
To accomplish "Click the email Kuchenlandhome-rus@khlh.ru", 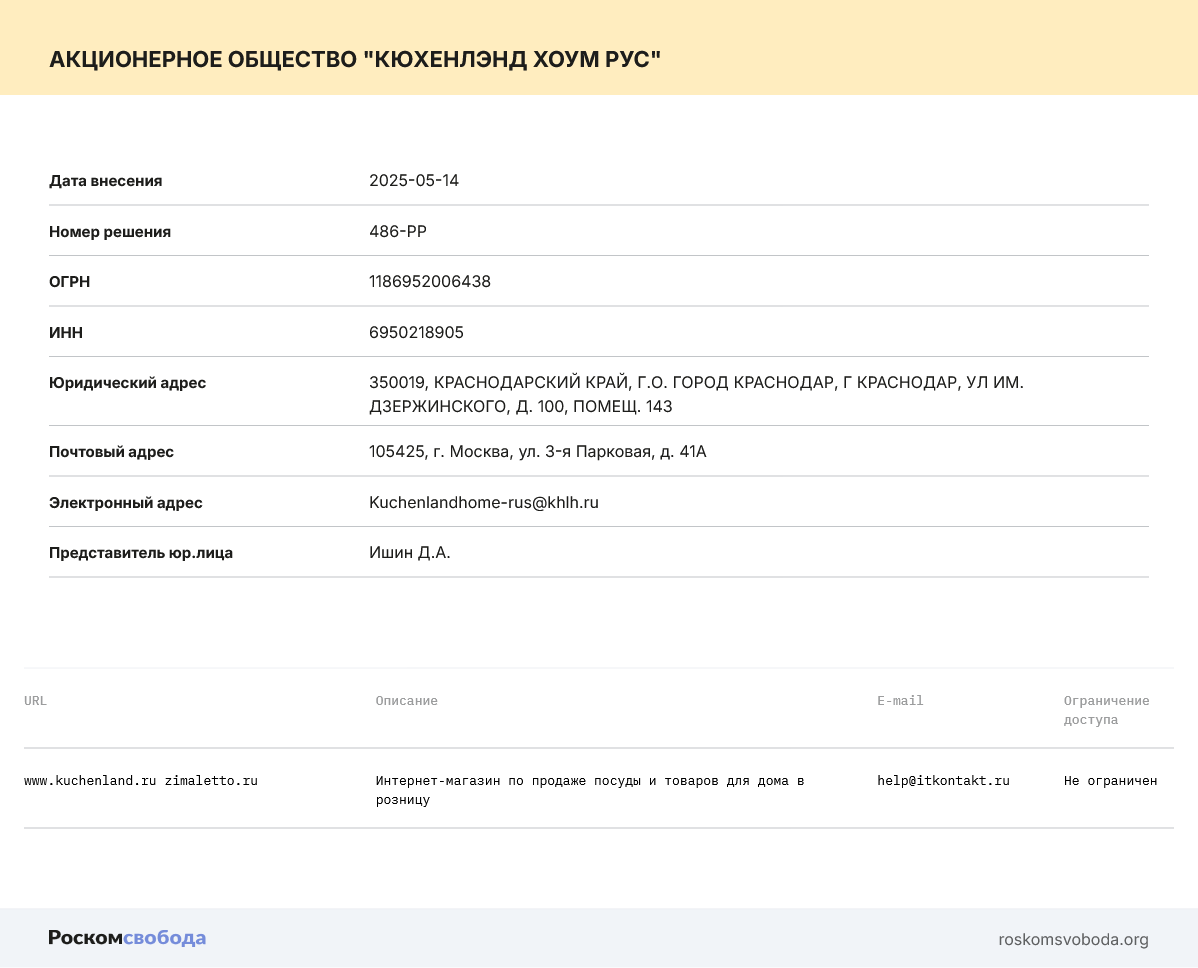I will coord(484,503).
